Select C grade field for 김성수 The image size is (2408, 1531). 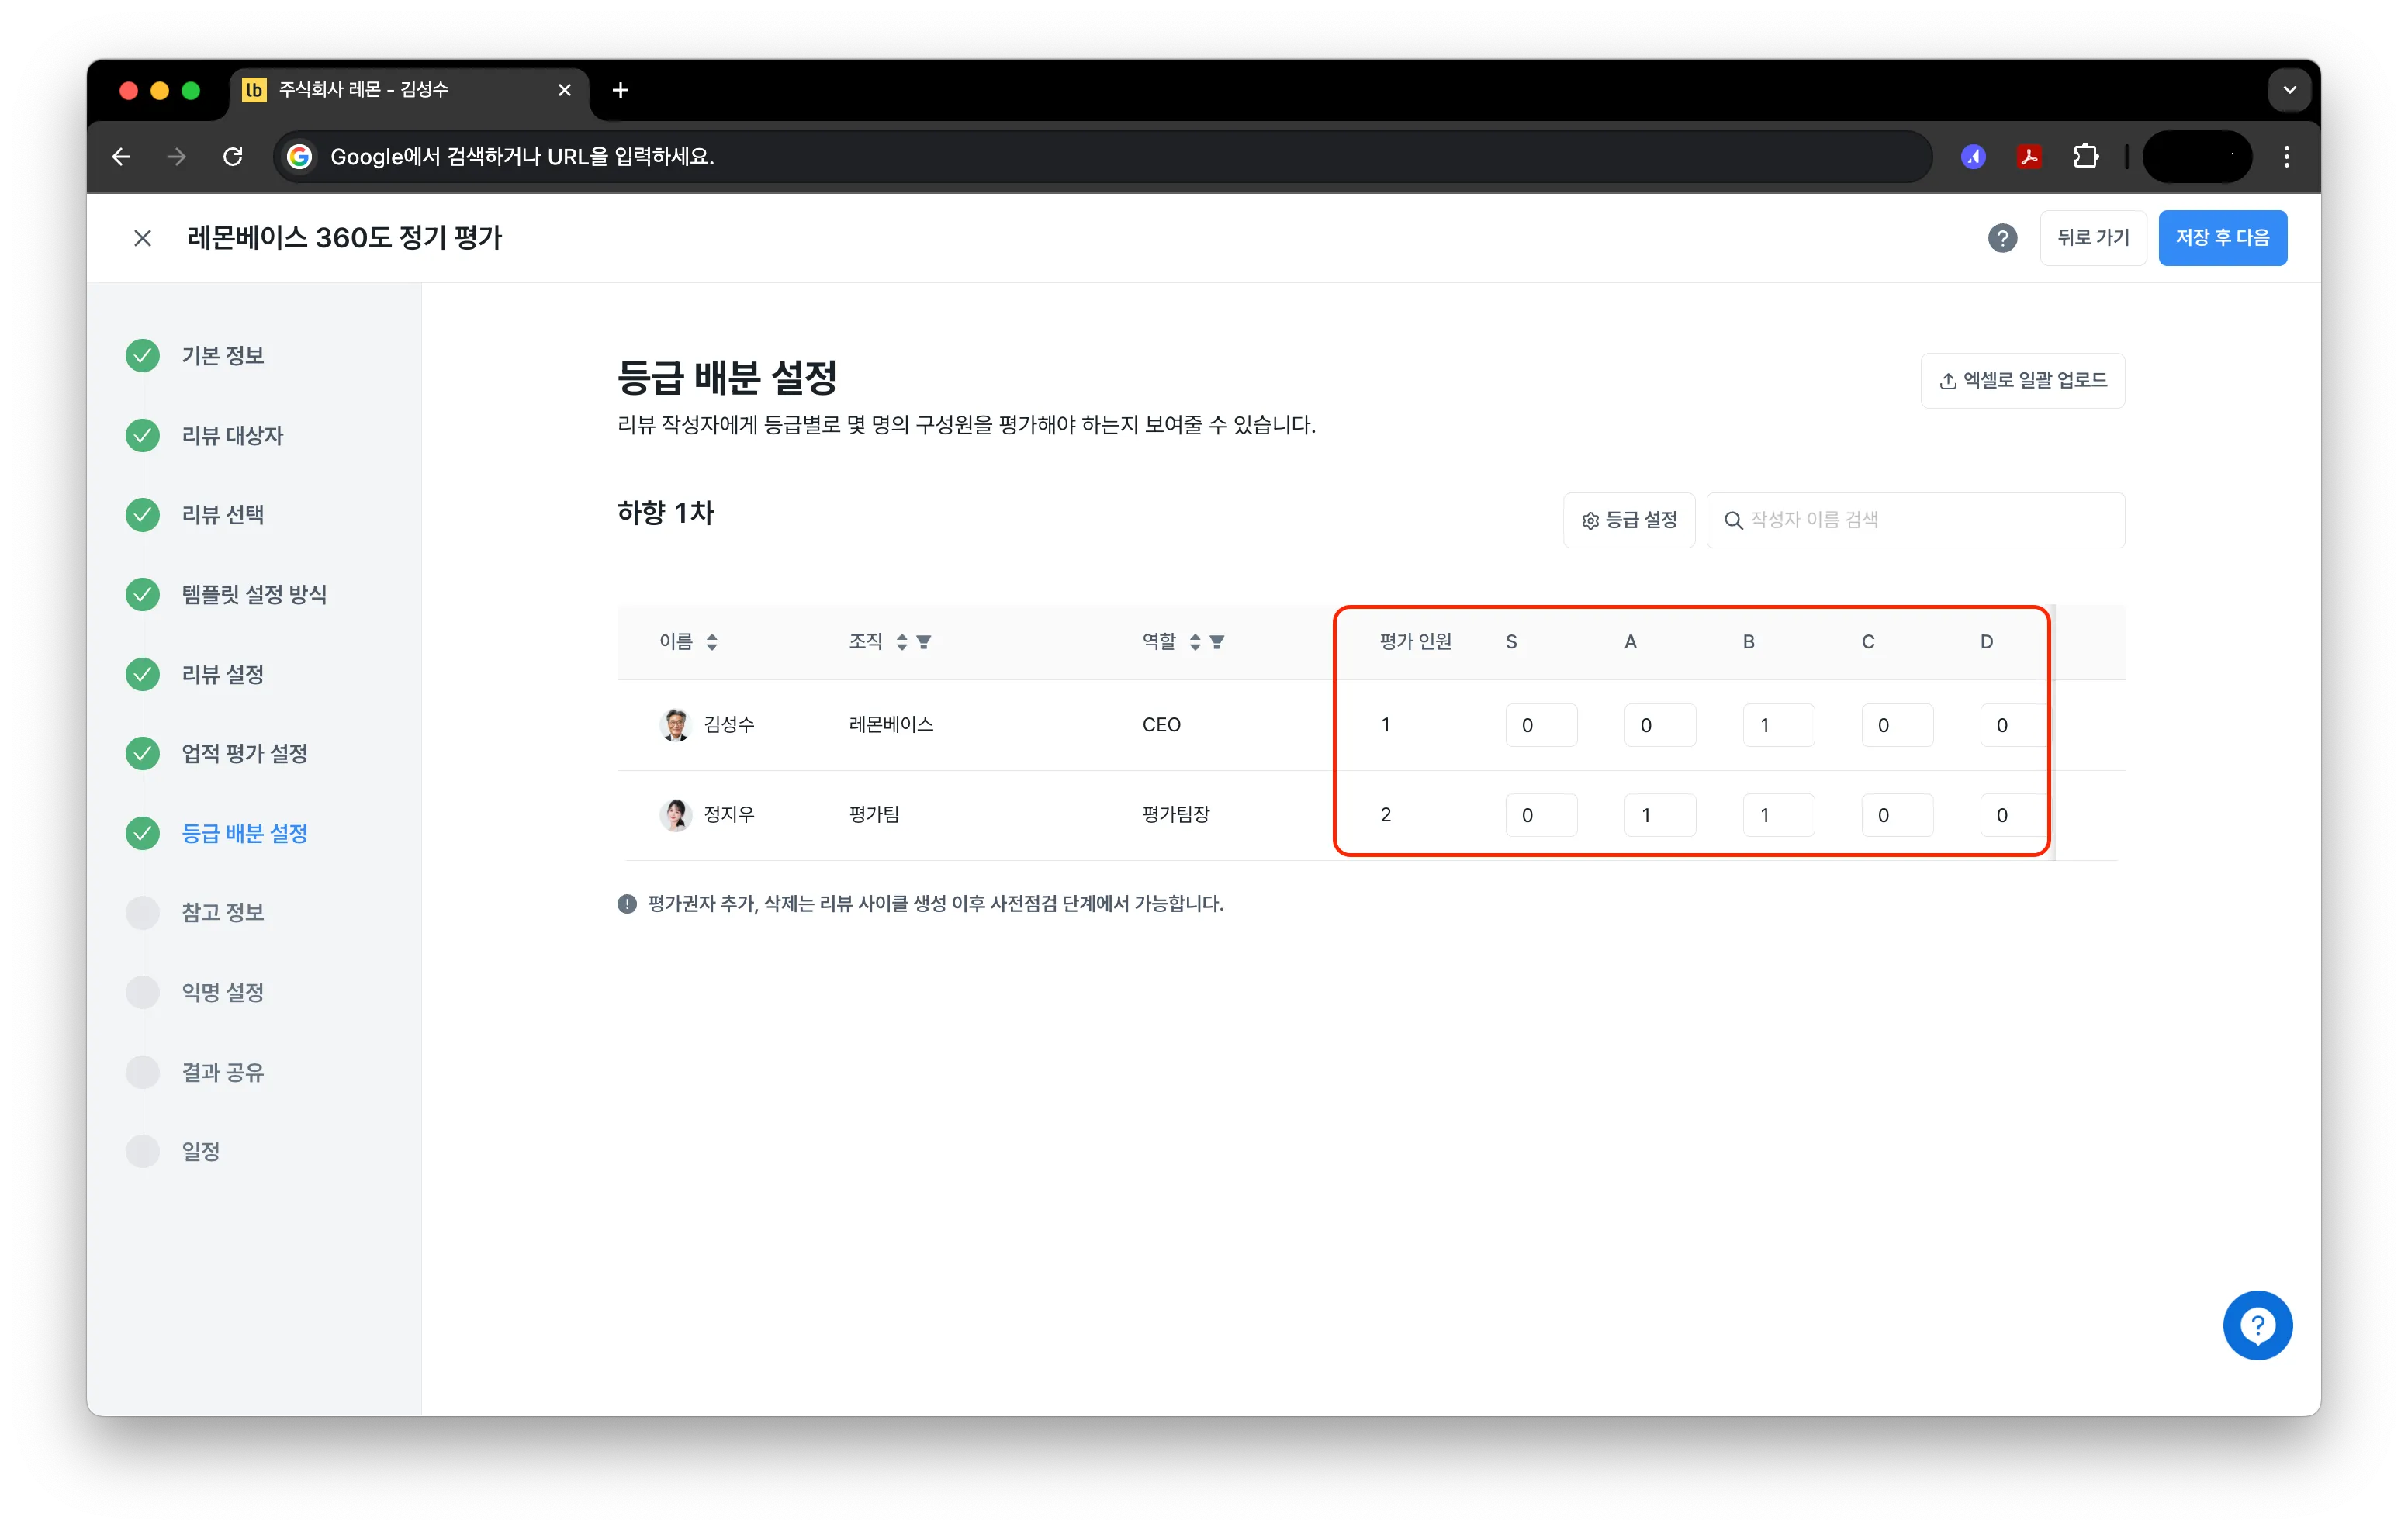[x=1897, y=725]
